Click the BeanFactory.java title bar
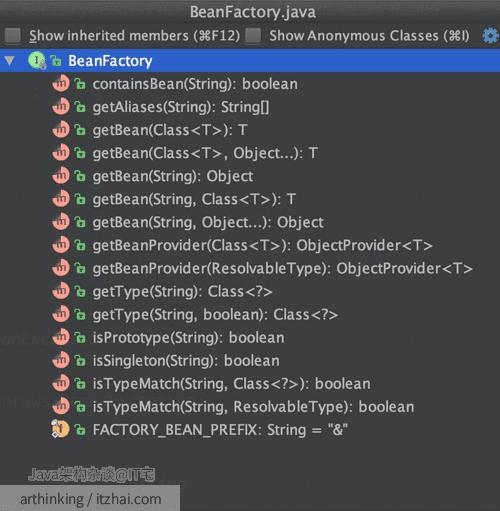Image resolution: width=500 pixels, height=511 pixels. (x=250, y=12)
